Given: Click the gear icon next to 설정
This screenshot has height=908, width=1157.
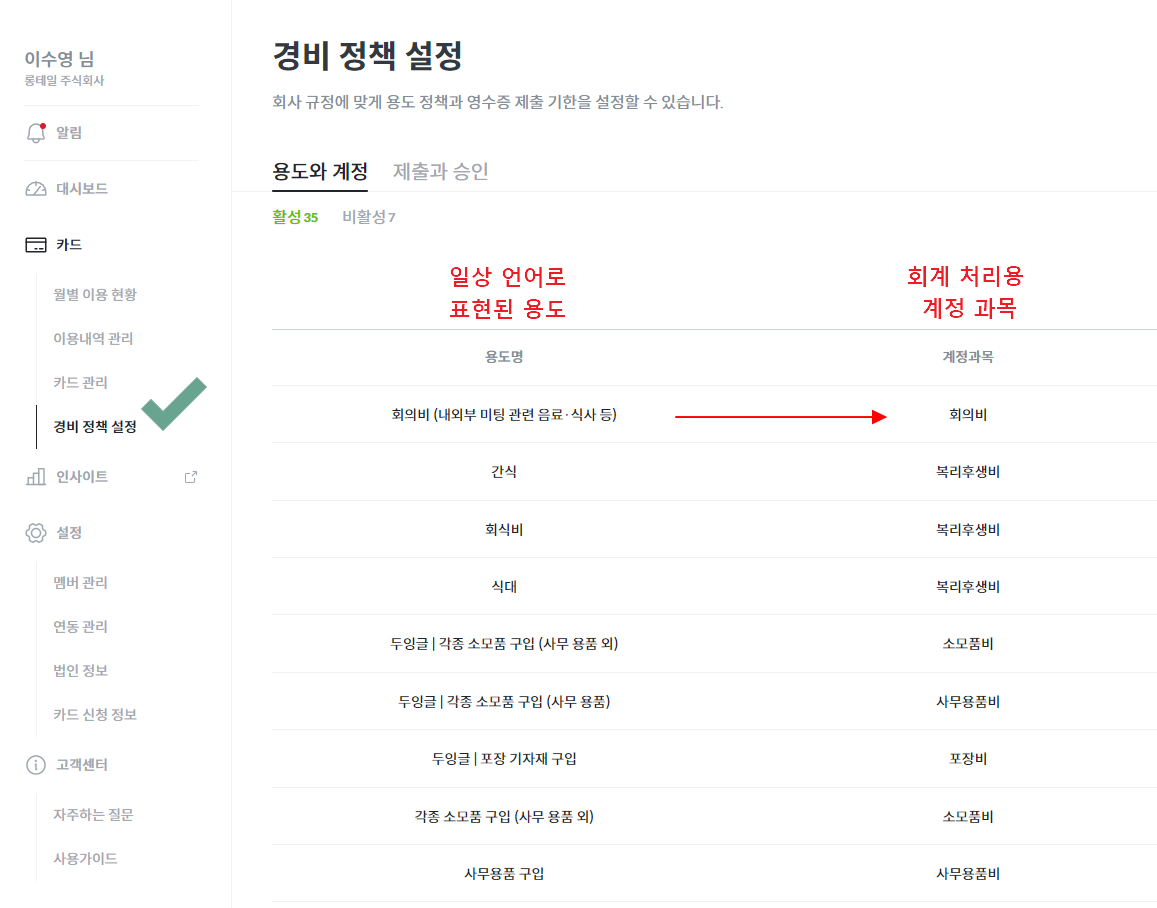Looking at the screenshot, I should (35, 533).
